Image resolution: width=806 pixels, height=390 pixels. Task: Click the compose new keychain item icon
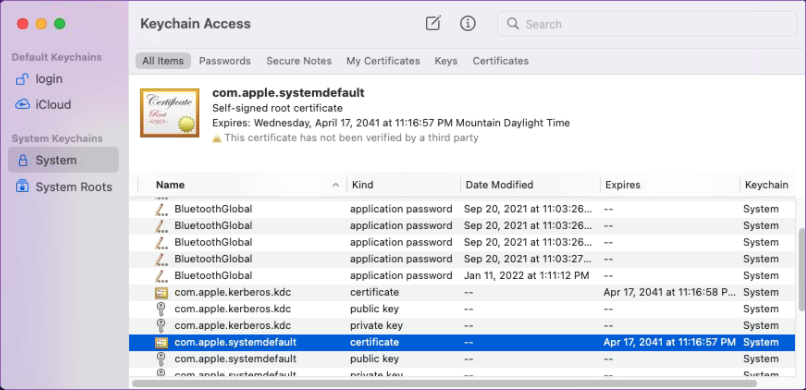tap(433, 23)
